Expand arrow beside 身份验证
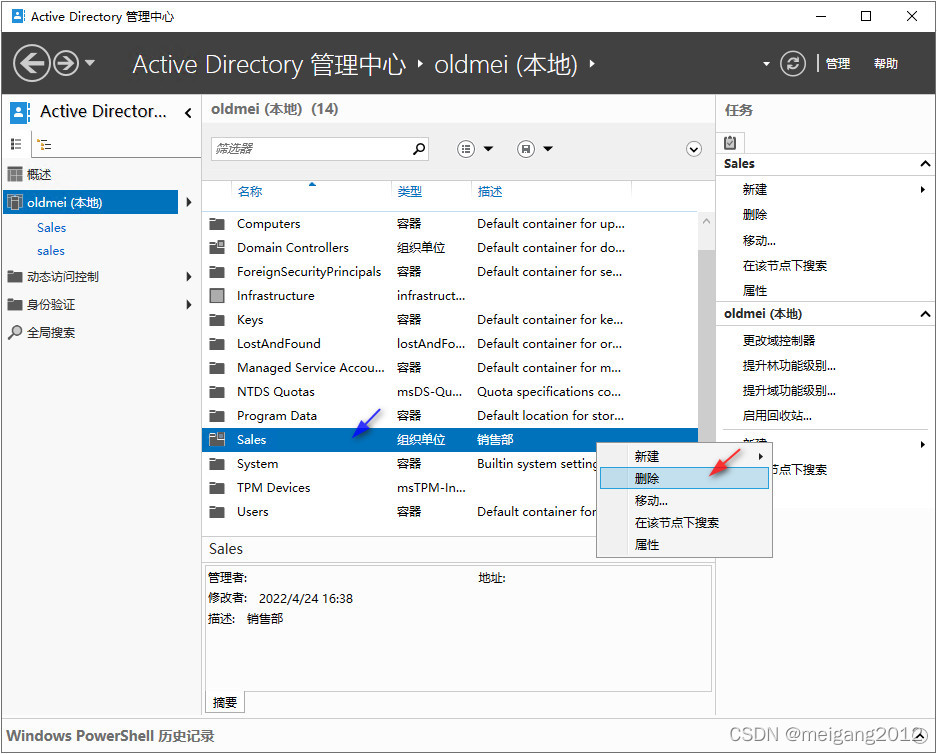The image size is (937, 754). pyautogui.click(x=189, y=305)
